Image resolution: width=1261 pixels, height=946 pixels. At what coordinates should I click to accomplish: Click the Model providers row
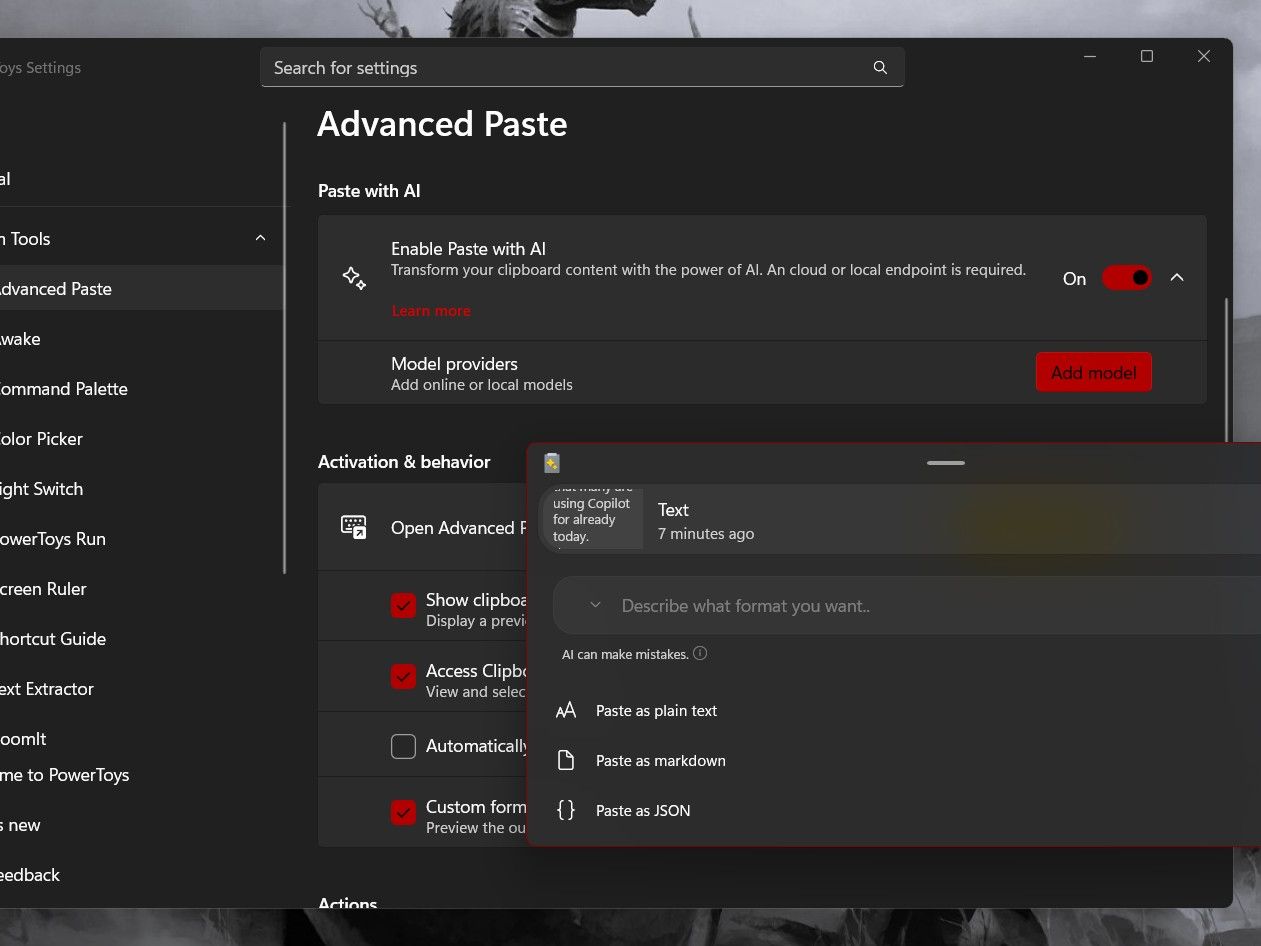[762, 372]
